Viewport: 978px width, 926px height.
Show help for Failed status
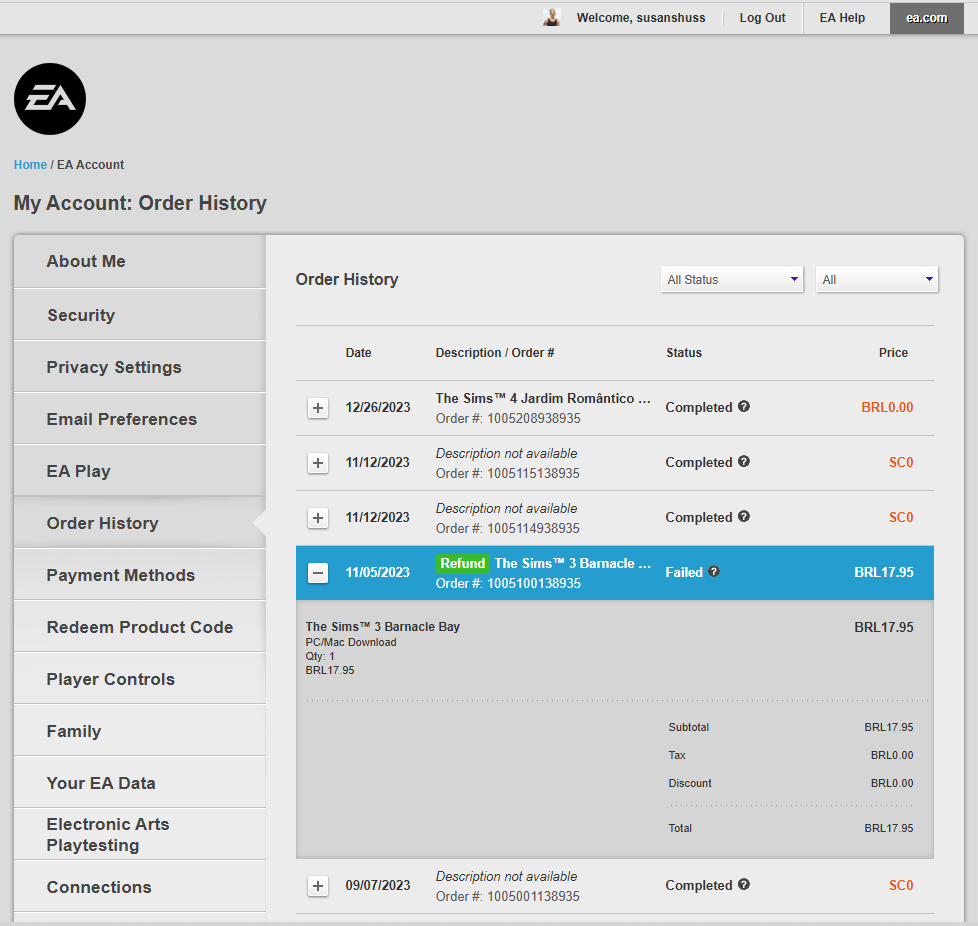click(714, 571)
